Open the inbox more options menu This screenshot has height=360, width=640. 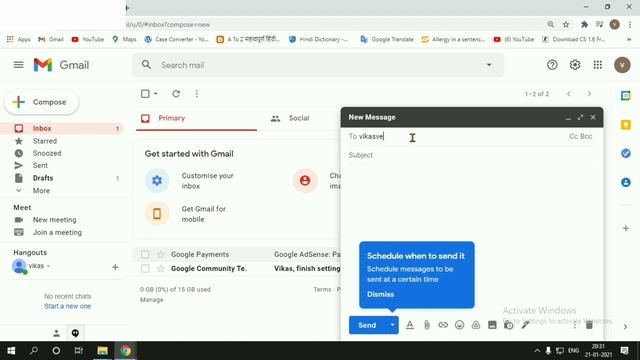pos(197,94)
